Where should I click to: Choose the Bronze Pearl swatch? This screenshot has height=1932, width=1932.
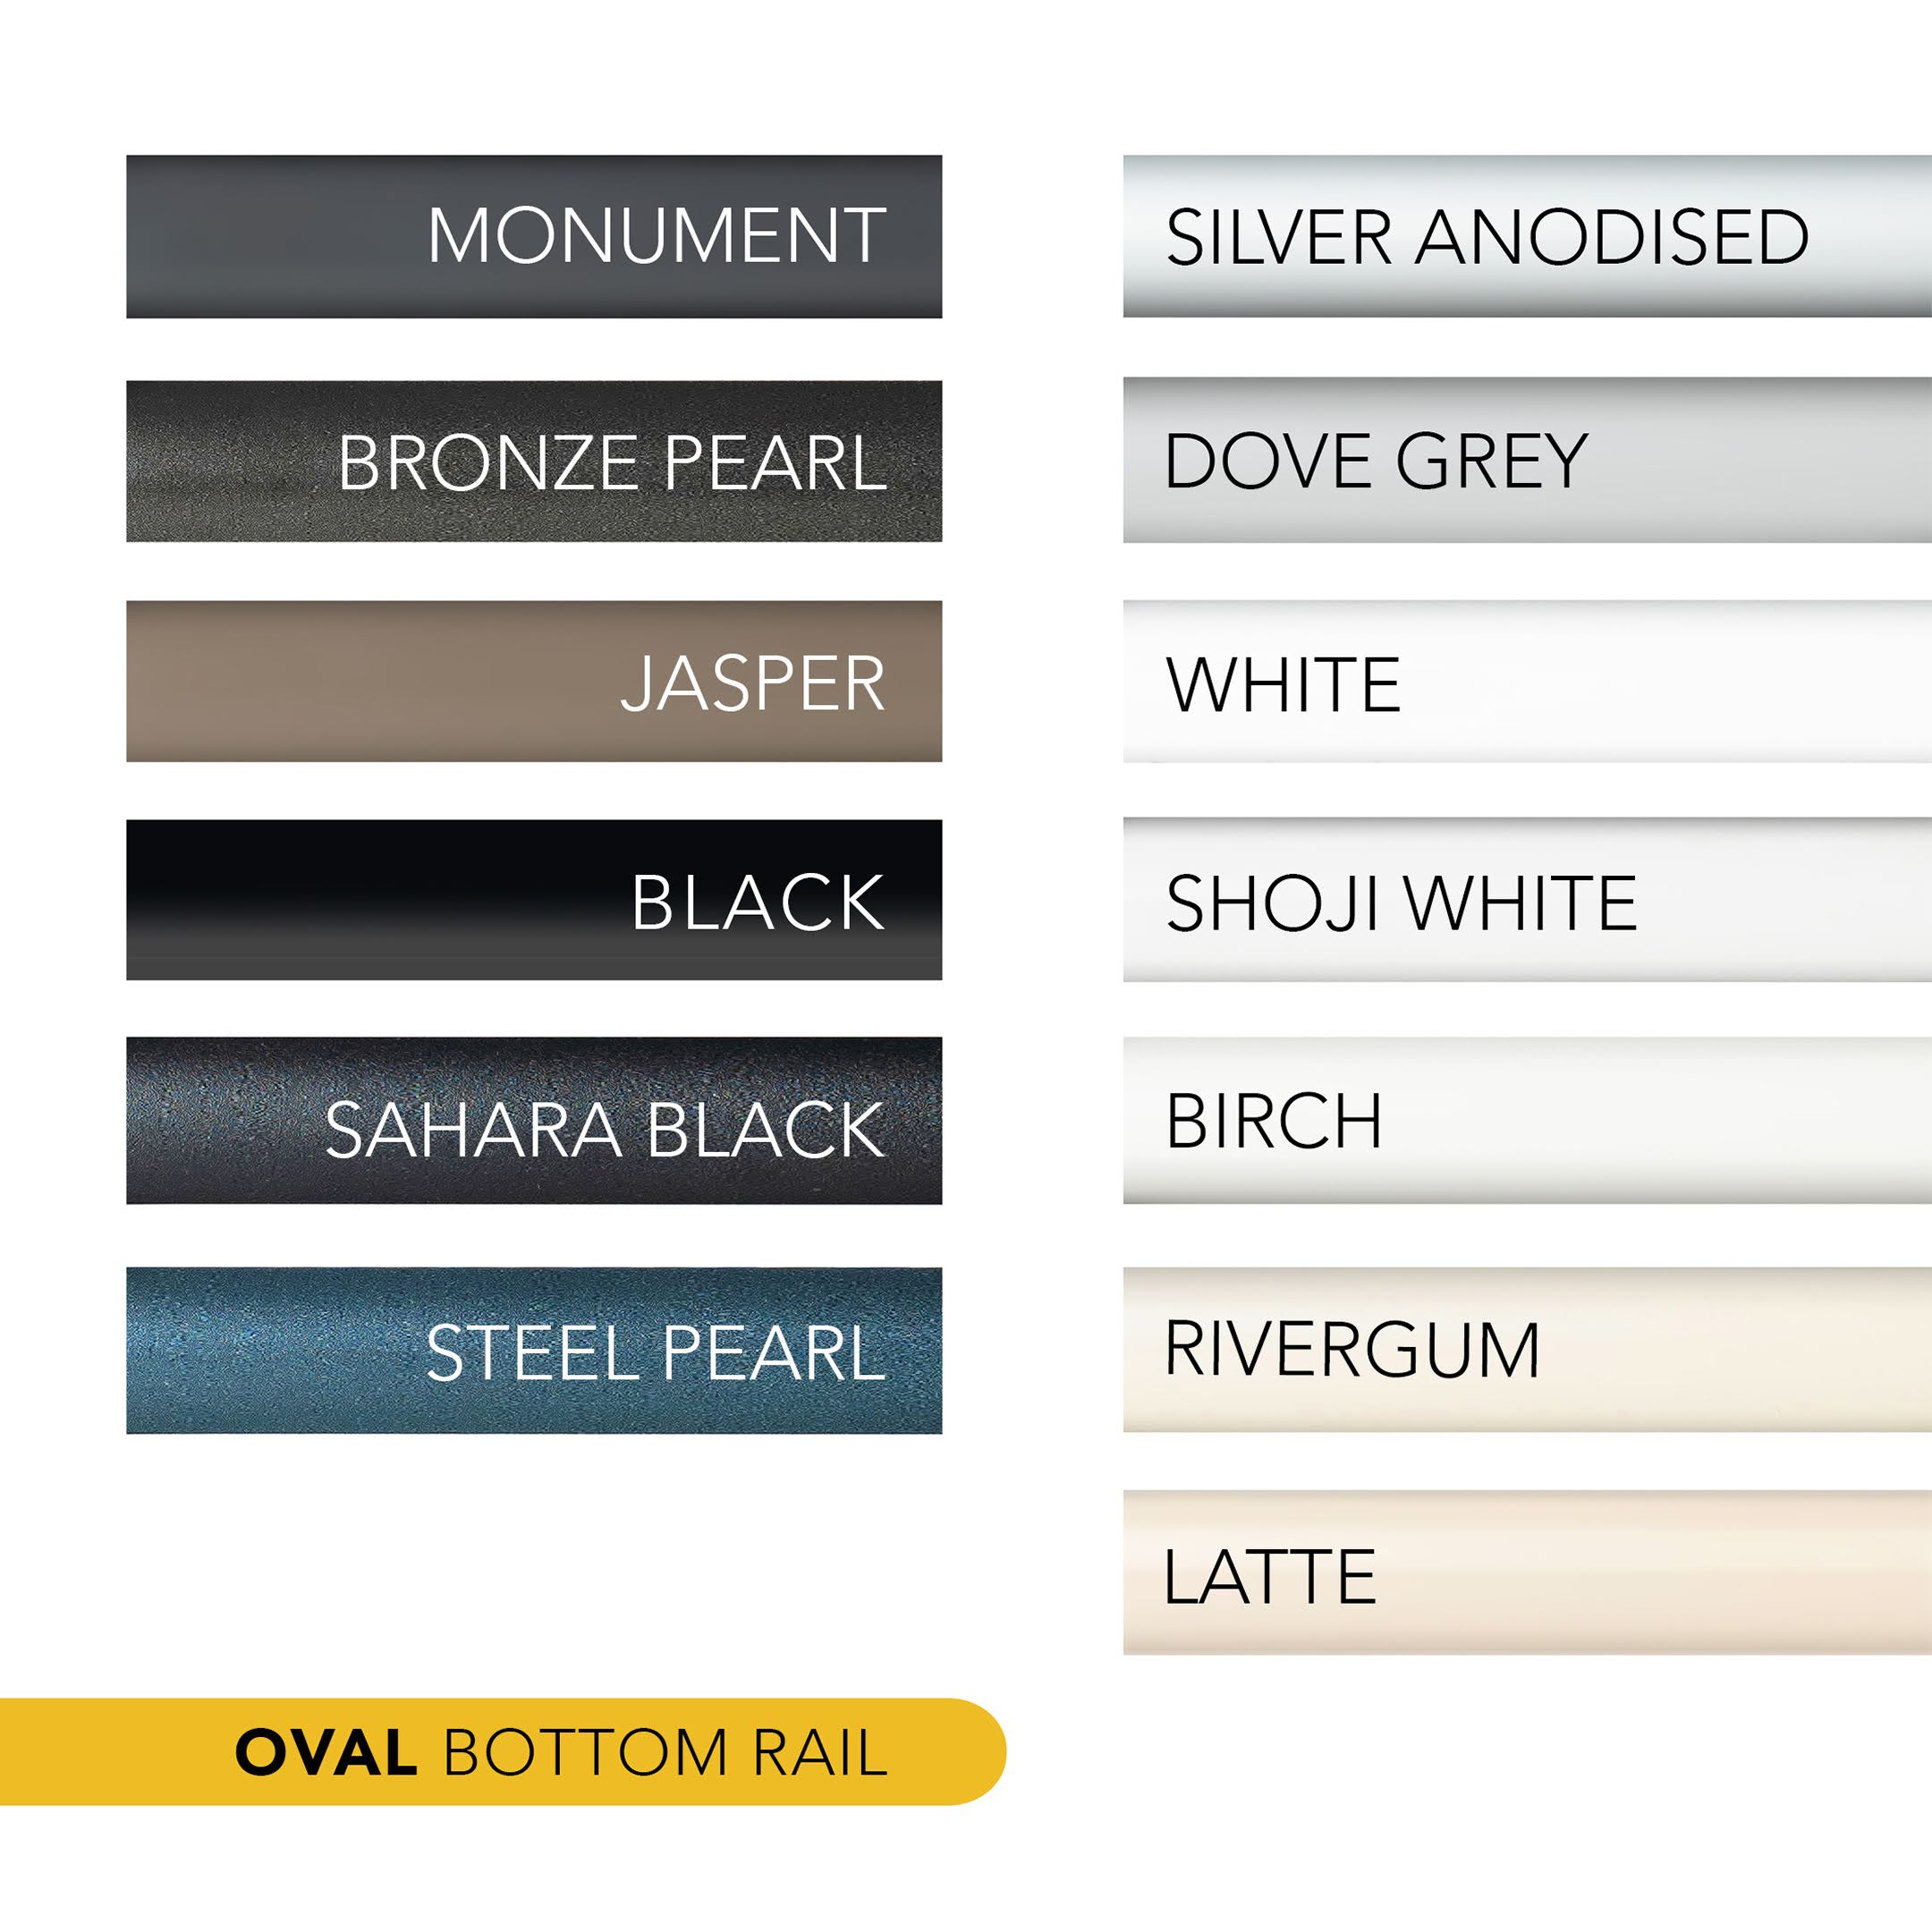click(x=533, y=461)
